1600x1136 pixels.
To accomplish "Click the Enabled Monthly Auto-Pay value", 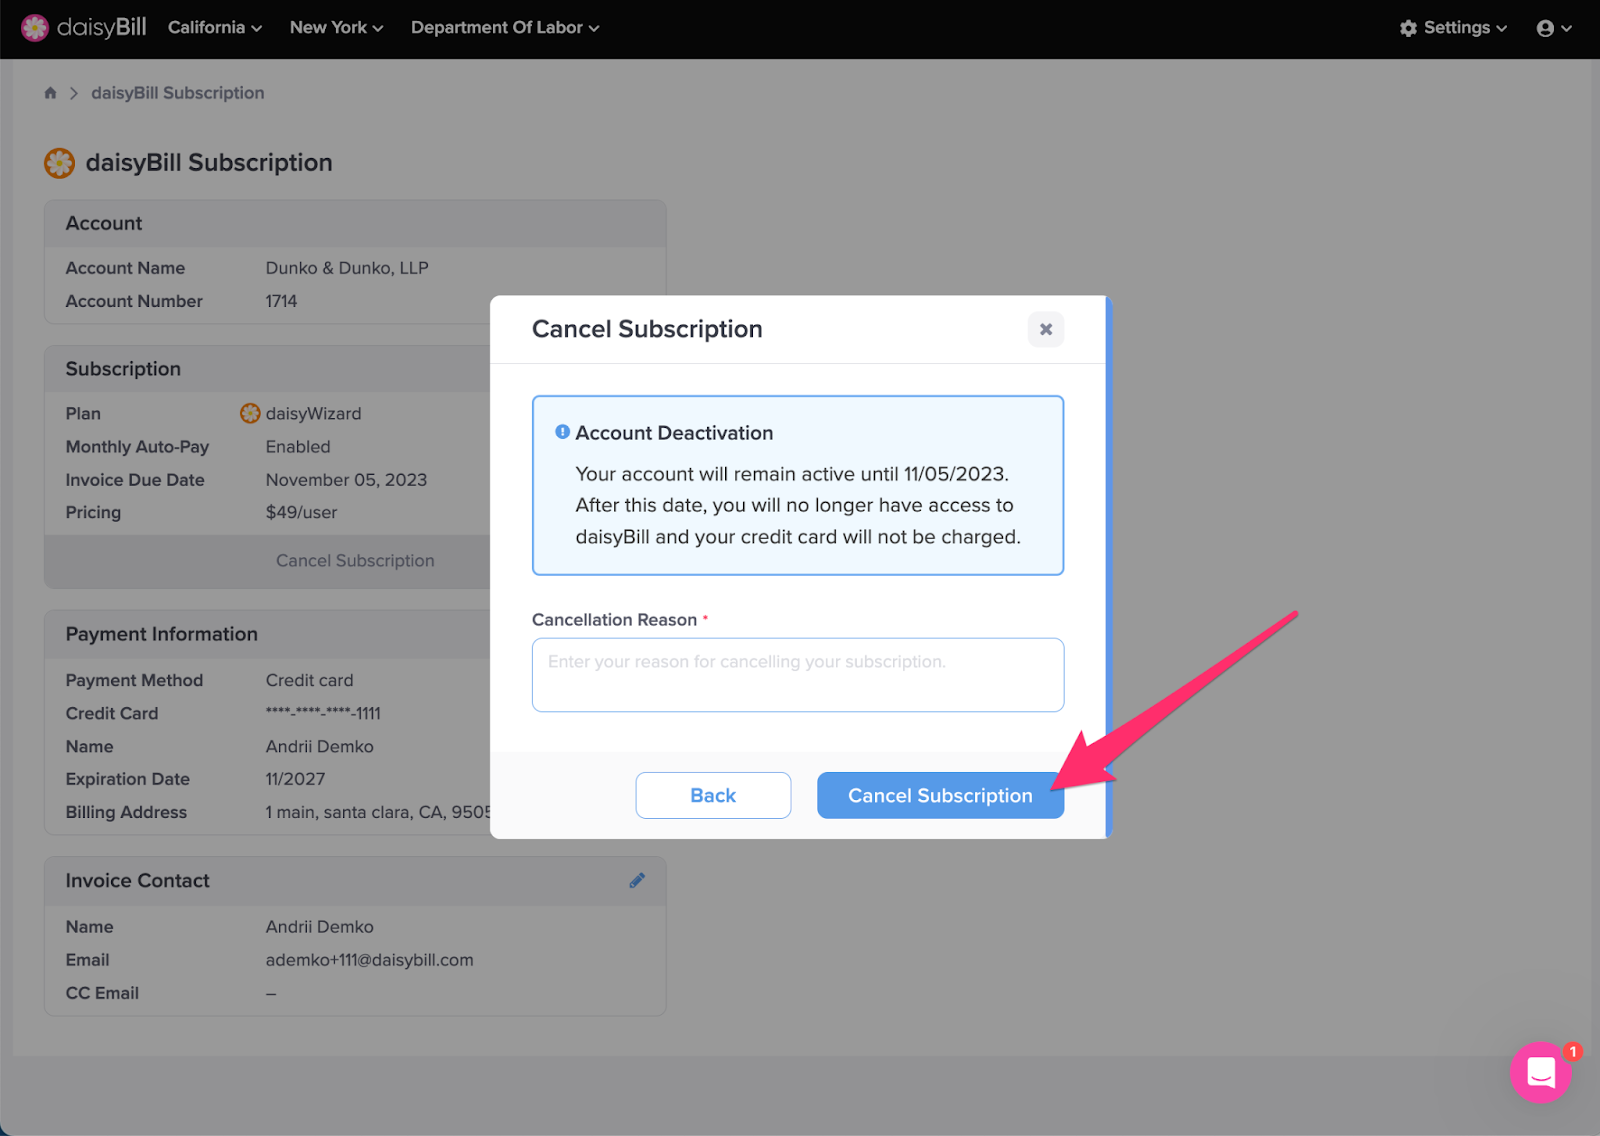I will (x=298, y=447).
